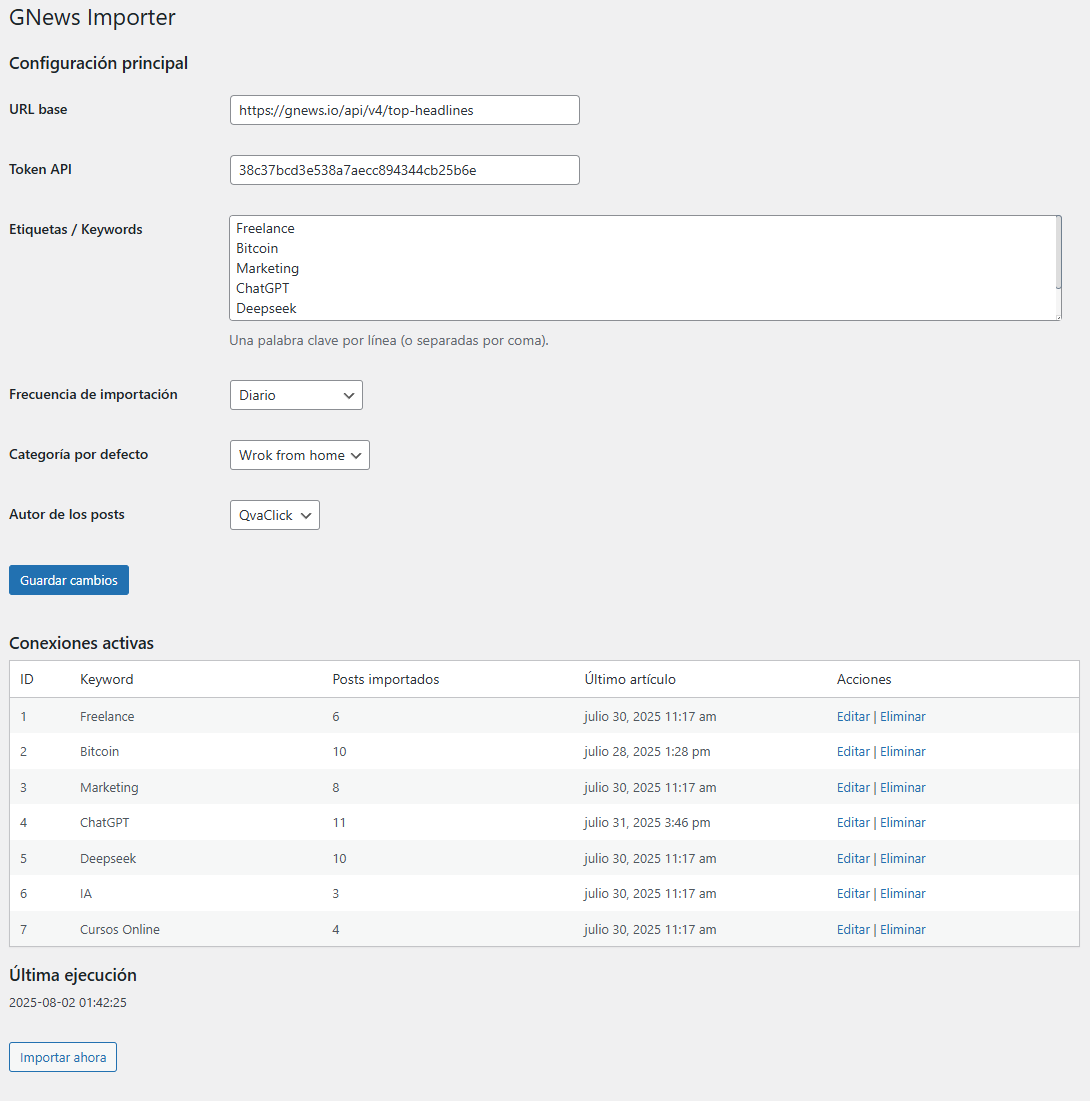Click the keywords textarea scrollbar

point(1058,253)
